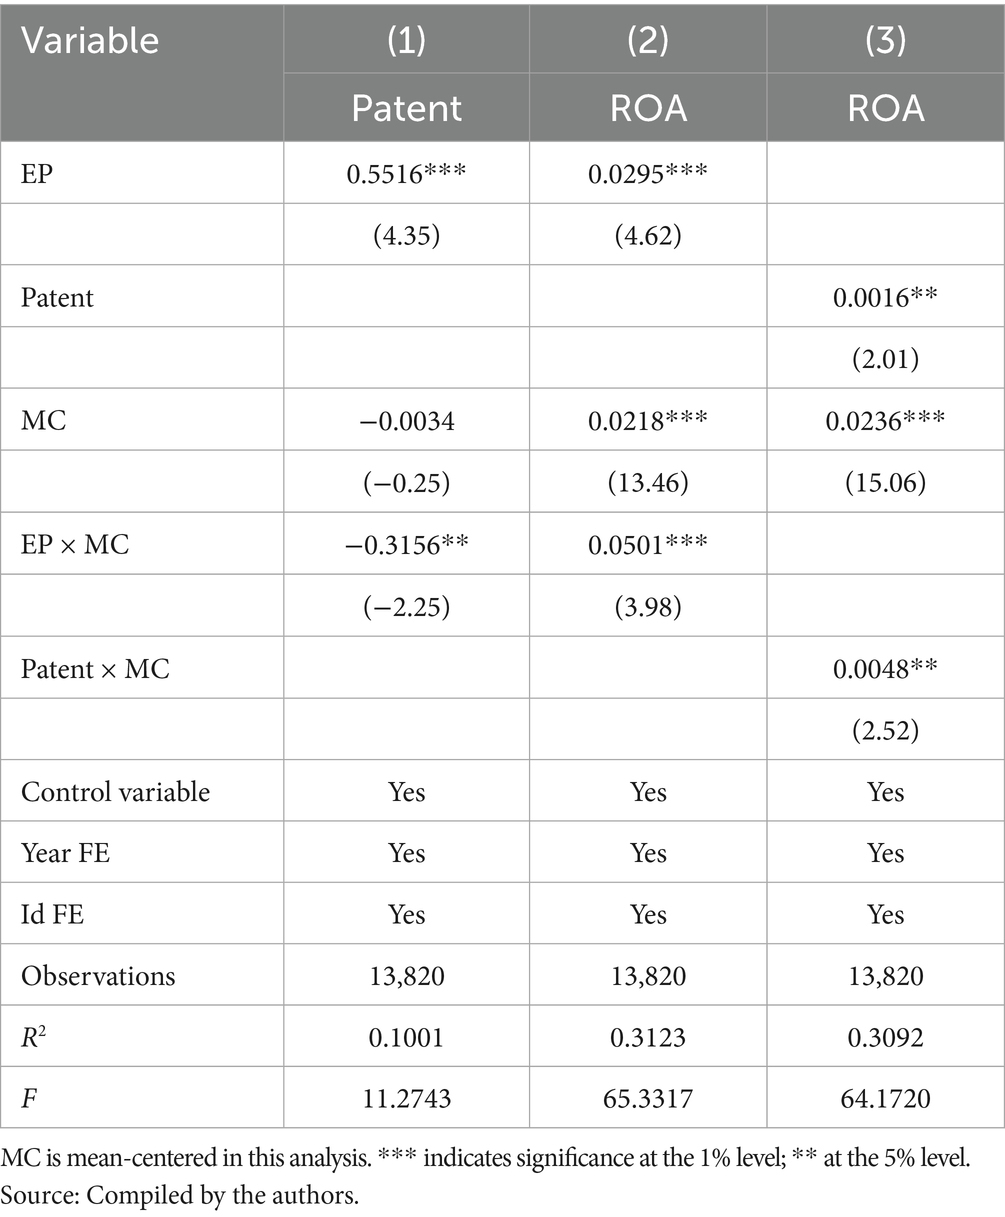
Task: Select the (15.06) t-statistic cell
Action: pos(885,483)
